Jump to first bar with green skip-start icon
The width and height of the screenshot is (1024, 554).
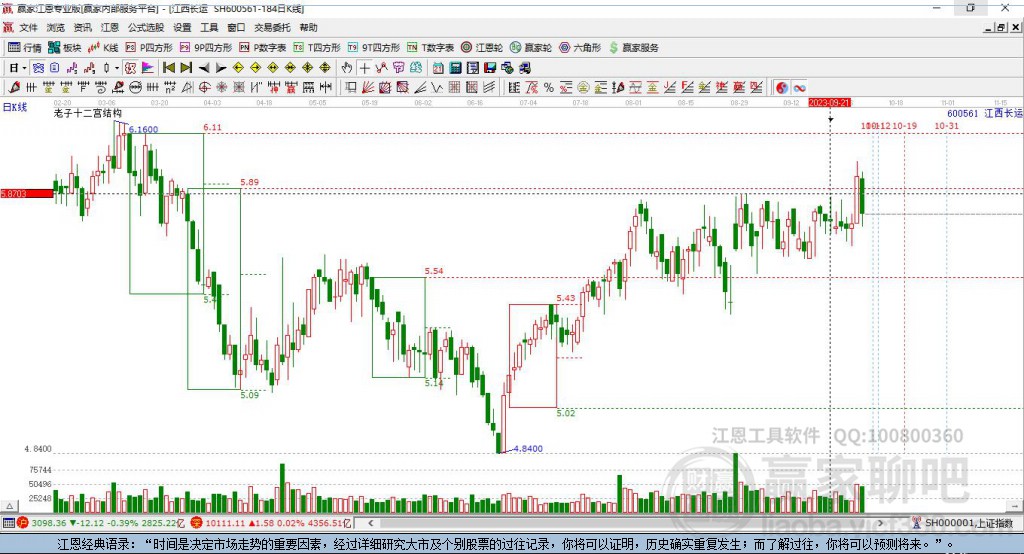point(169,68)
